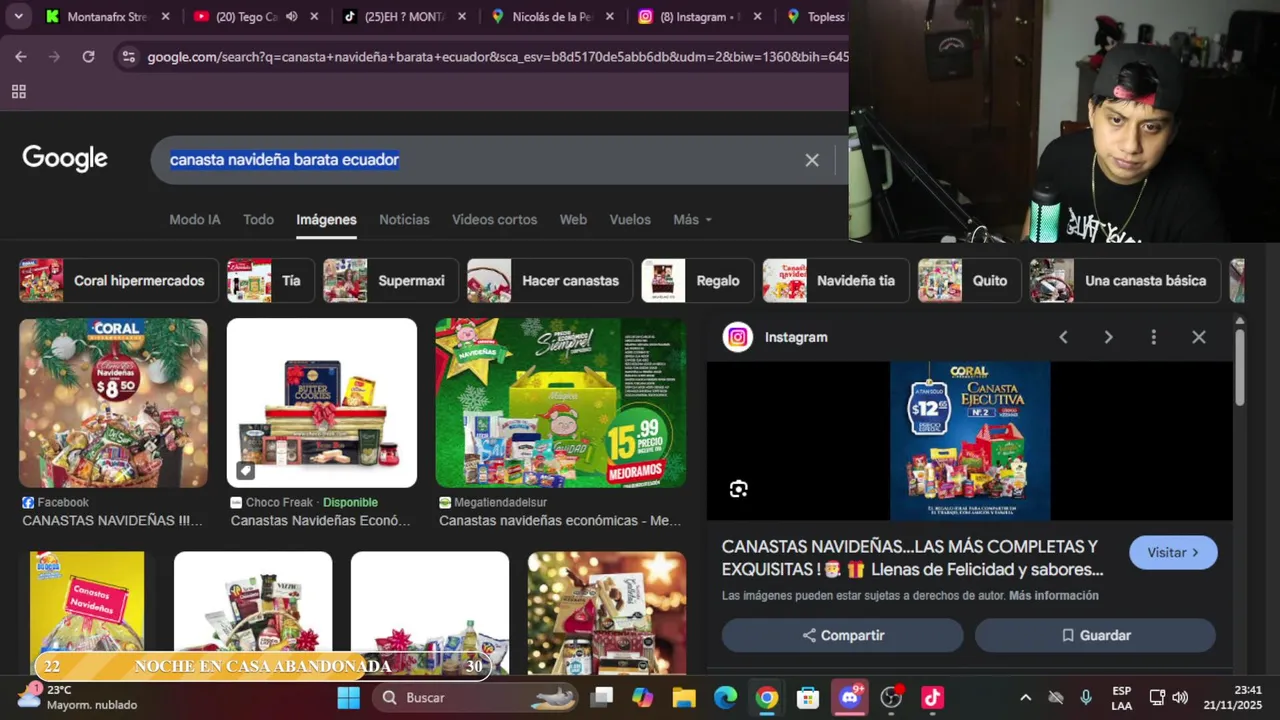
Task: Open Facebook CANASTAS NAVIDEÑAS result link
Action: tap(112, 521)
